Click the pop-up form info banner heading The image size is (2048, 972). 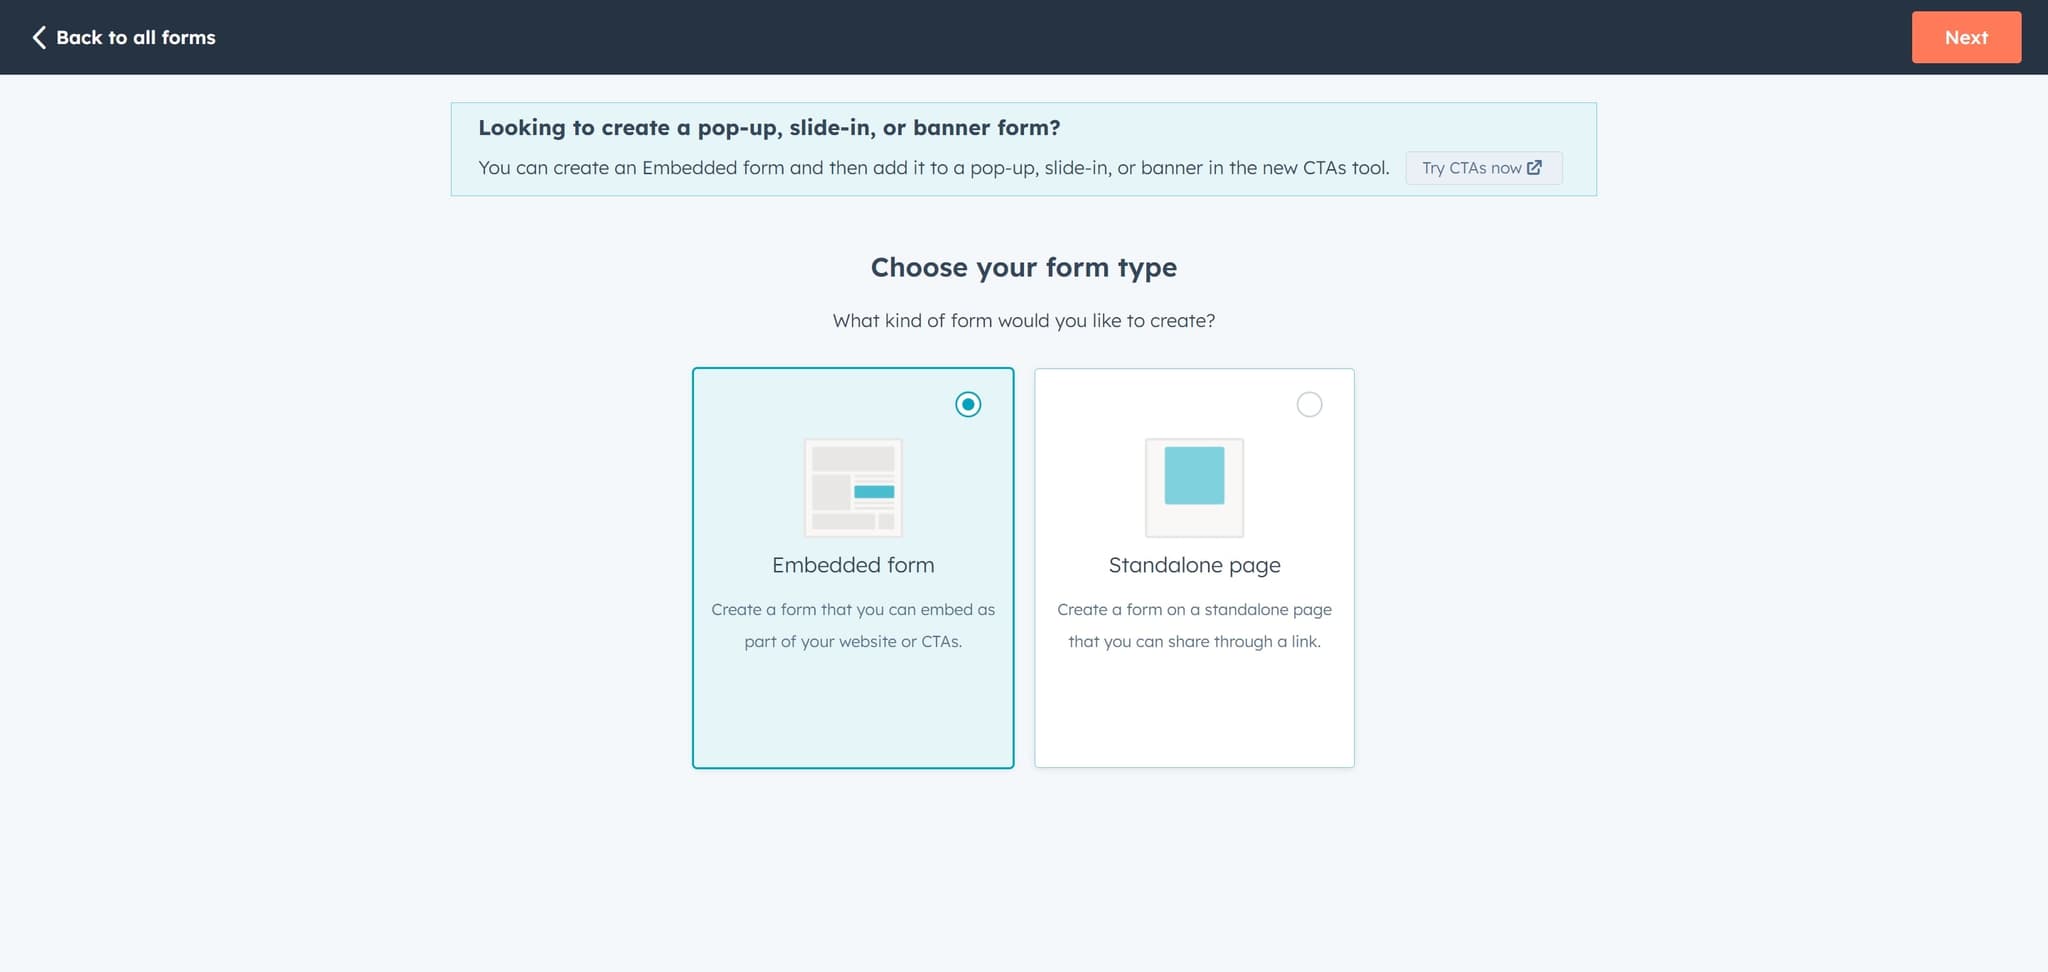pos(770,127)
